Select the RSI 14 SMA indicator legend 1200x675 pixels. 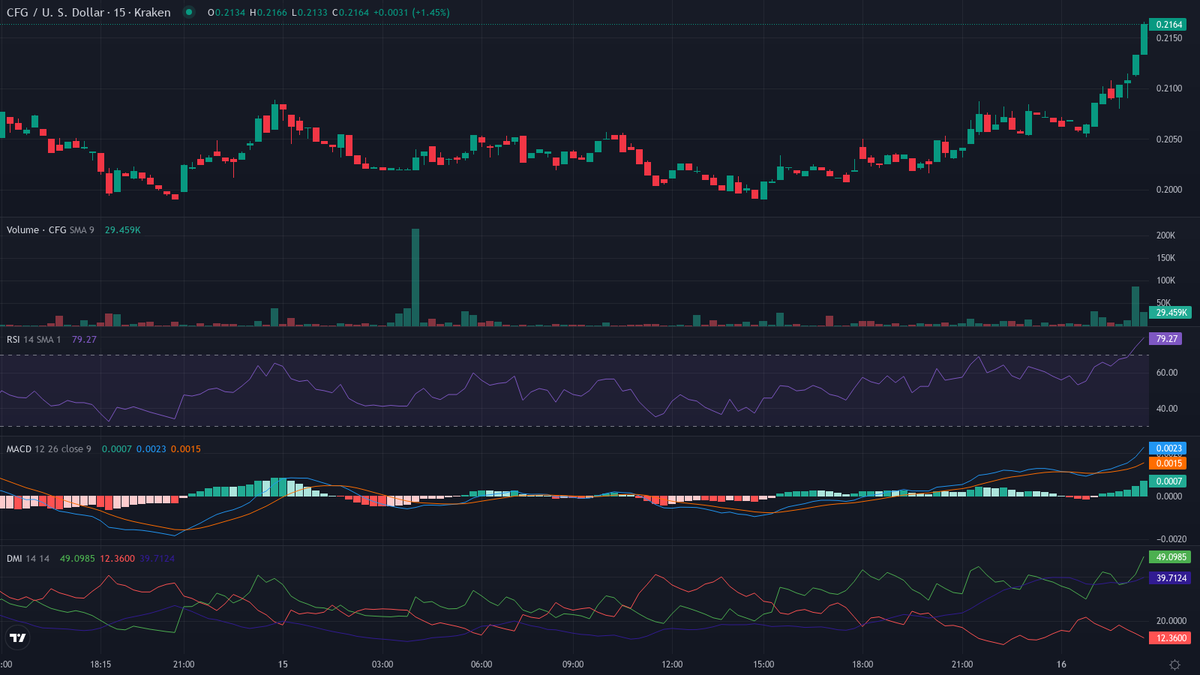[35, 340]
